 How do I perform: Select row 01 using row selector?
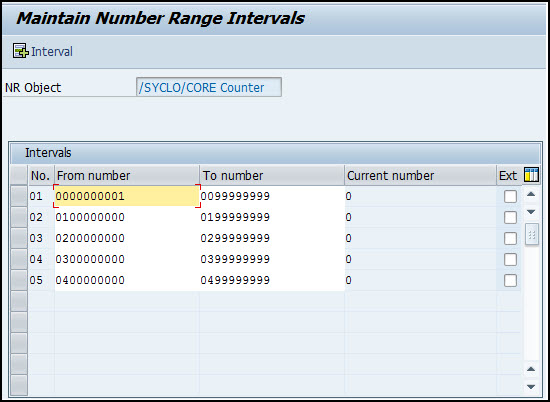click(19, 196)
